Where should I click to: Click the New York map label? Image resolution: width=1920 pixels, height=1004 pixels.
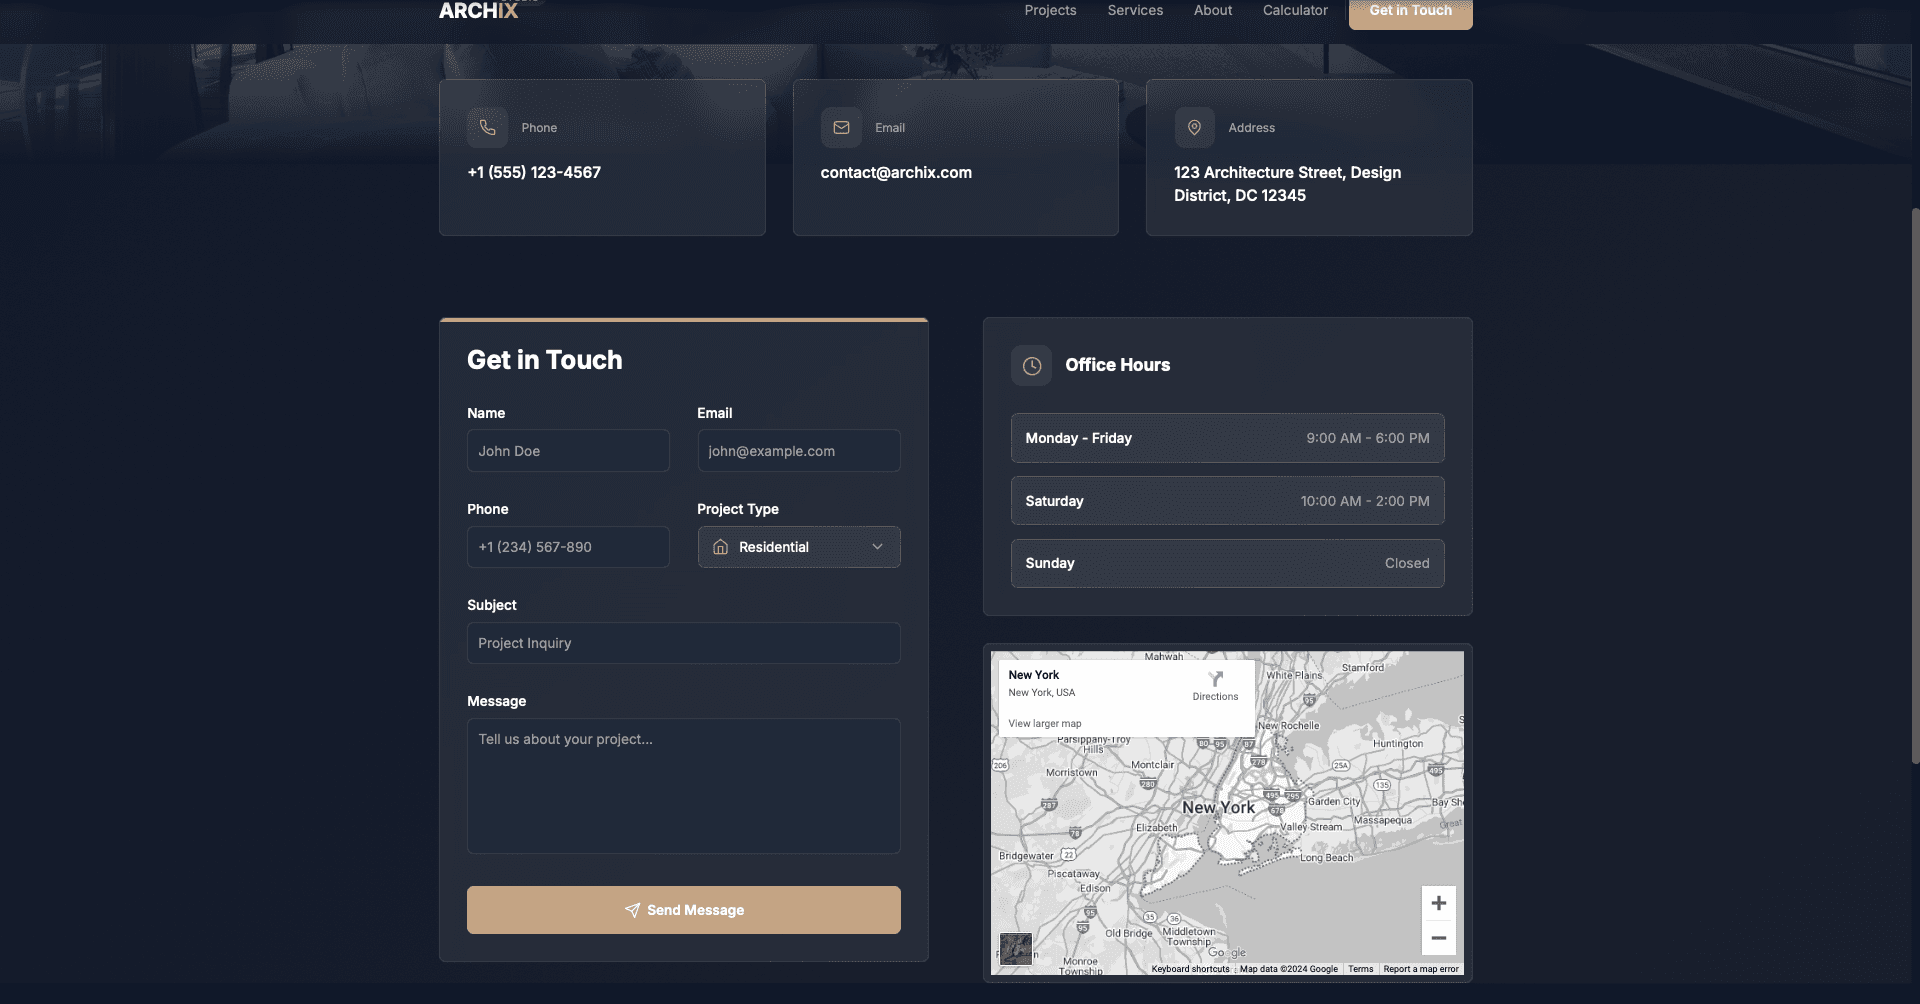click(1218, 807)
